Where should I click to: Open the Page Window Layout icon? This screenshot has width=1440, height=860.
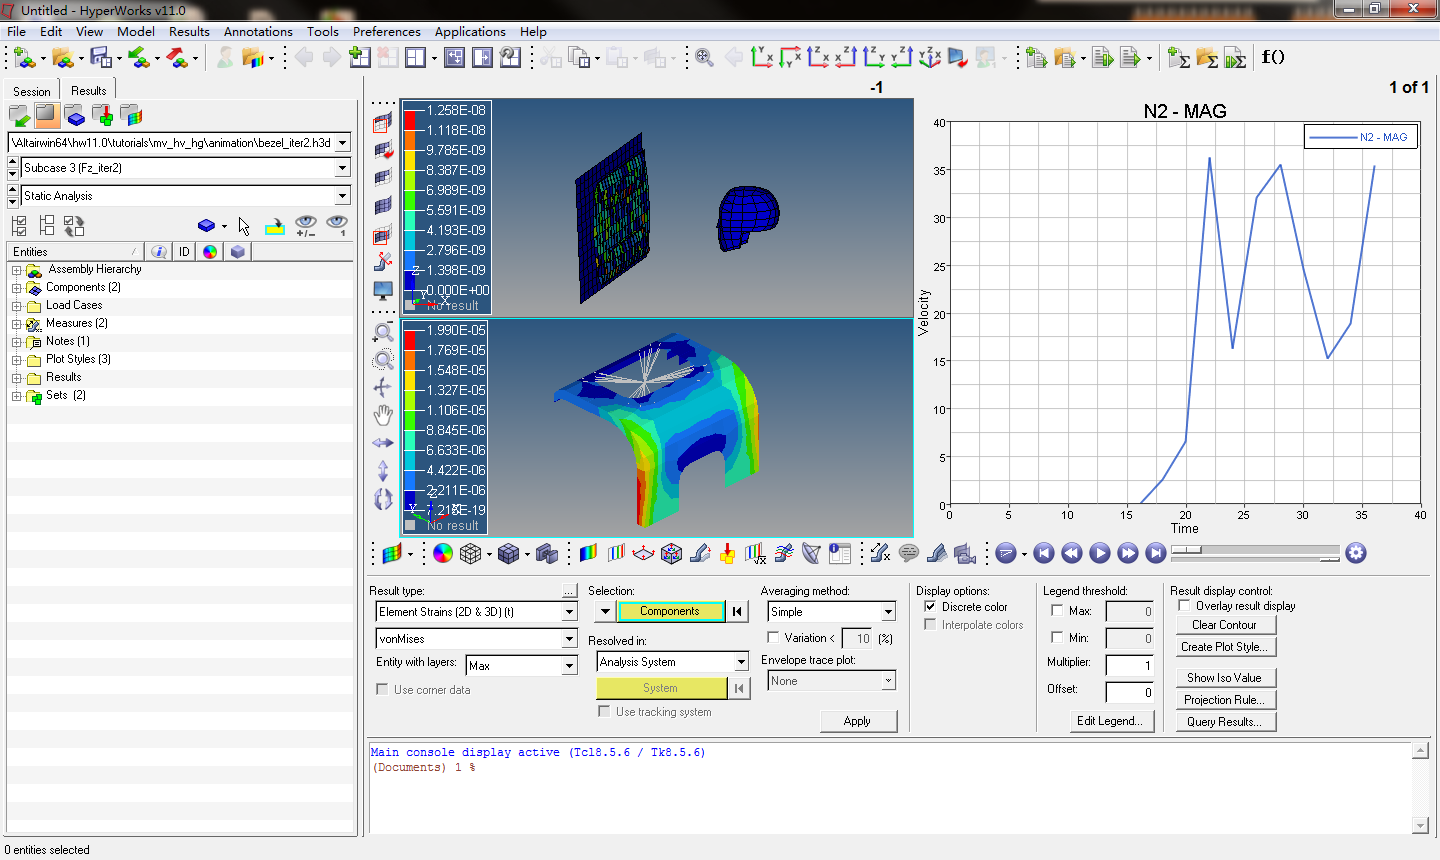click(x=416, y=57)
